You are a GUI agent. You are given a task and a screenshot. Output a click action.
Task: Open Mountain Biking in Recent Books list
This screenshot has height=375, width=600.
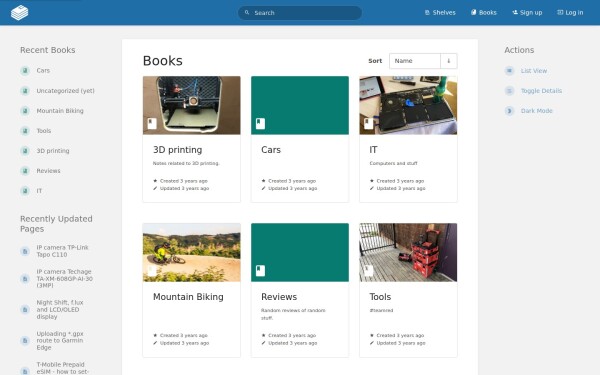60,111
